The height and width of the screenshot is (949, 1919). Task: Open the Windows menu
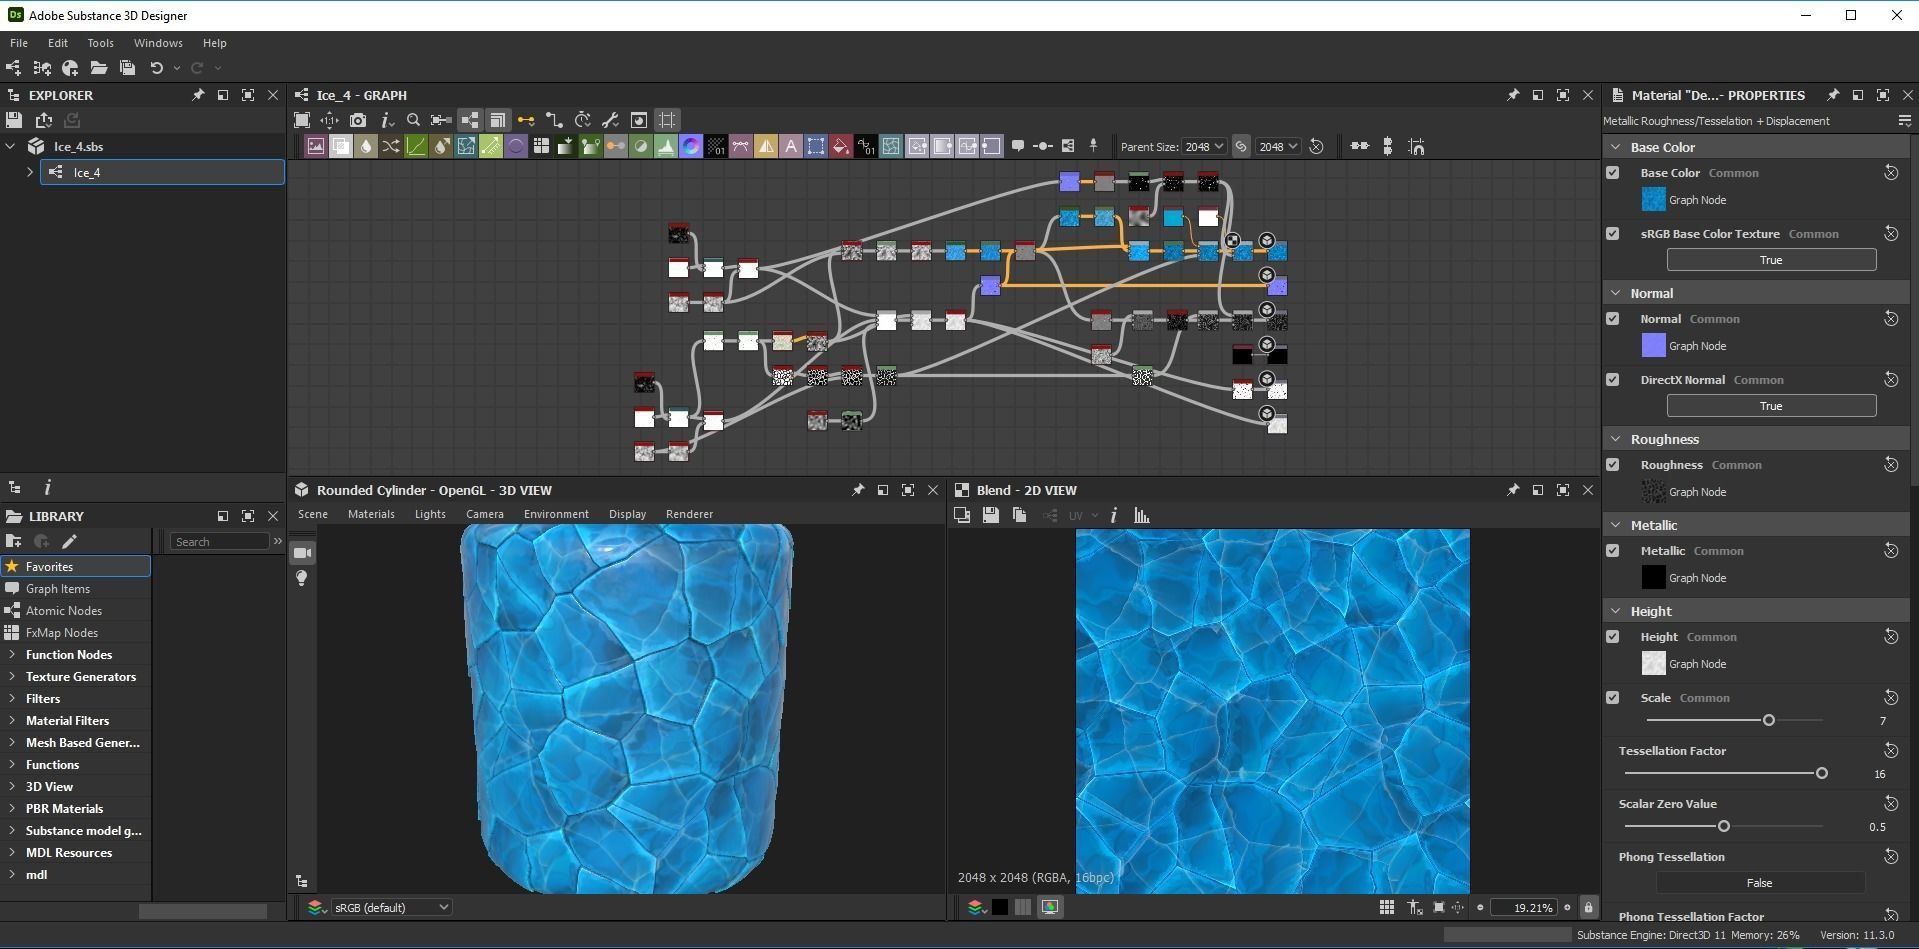click(158, 43)
